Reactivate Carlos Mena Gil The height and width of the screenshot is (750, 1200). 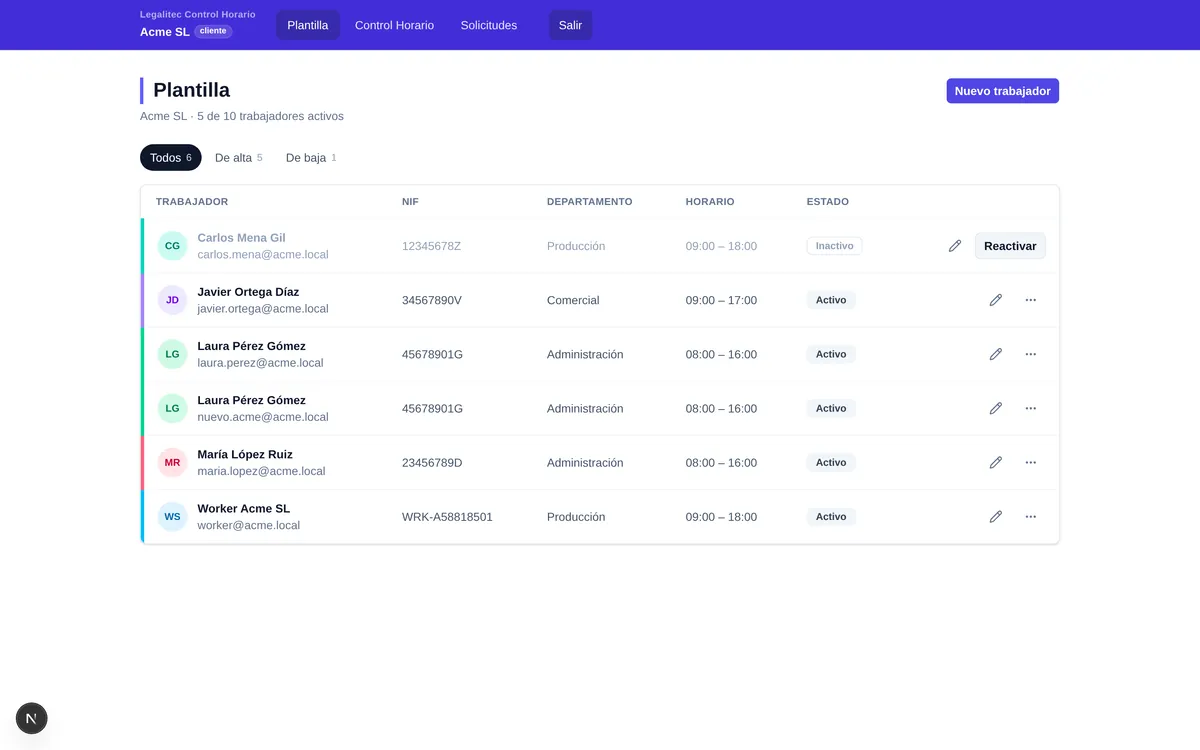pos(1010,246)
